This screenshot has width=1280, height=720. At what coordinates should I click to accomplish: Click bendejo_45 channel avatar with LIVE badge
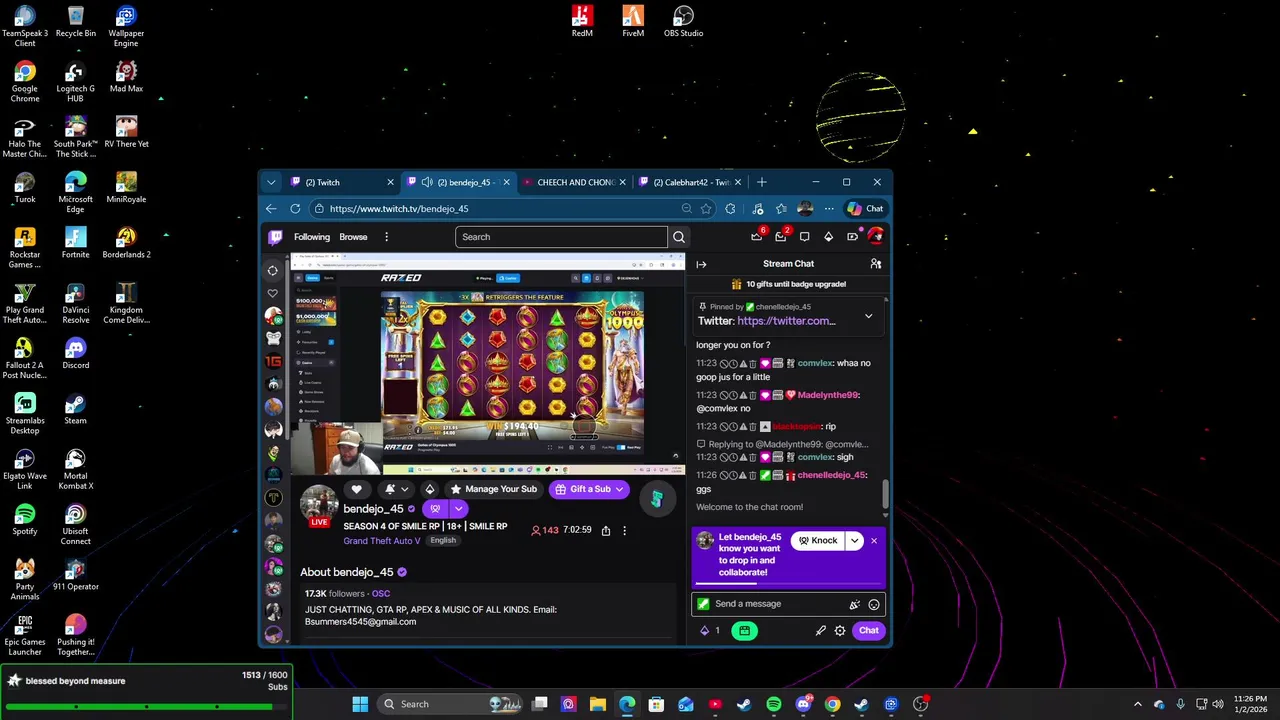point(319,505)
